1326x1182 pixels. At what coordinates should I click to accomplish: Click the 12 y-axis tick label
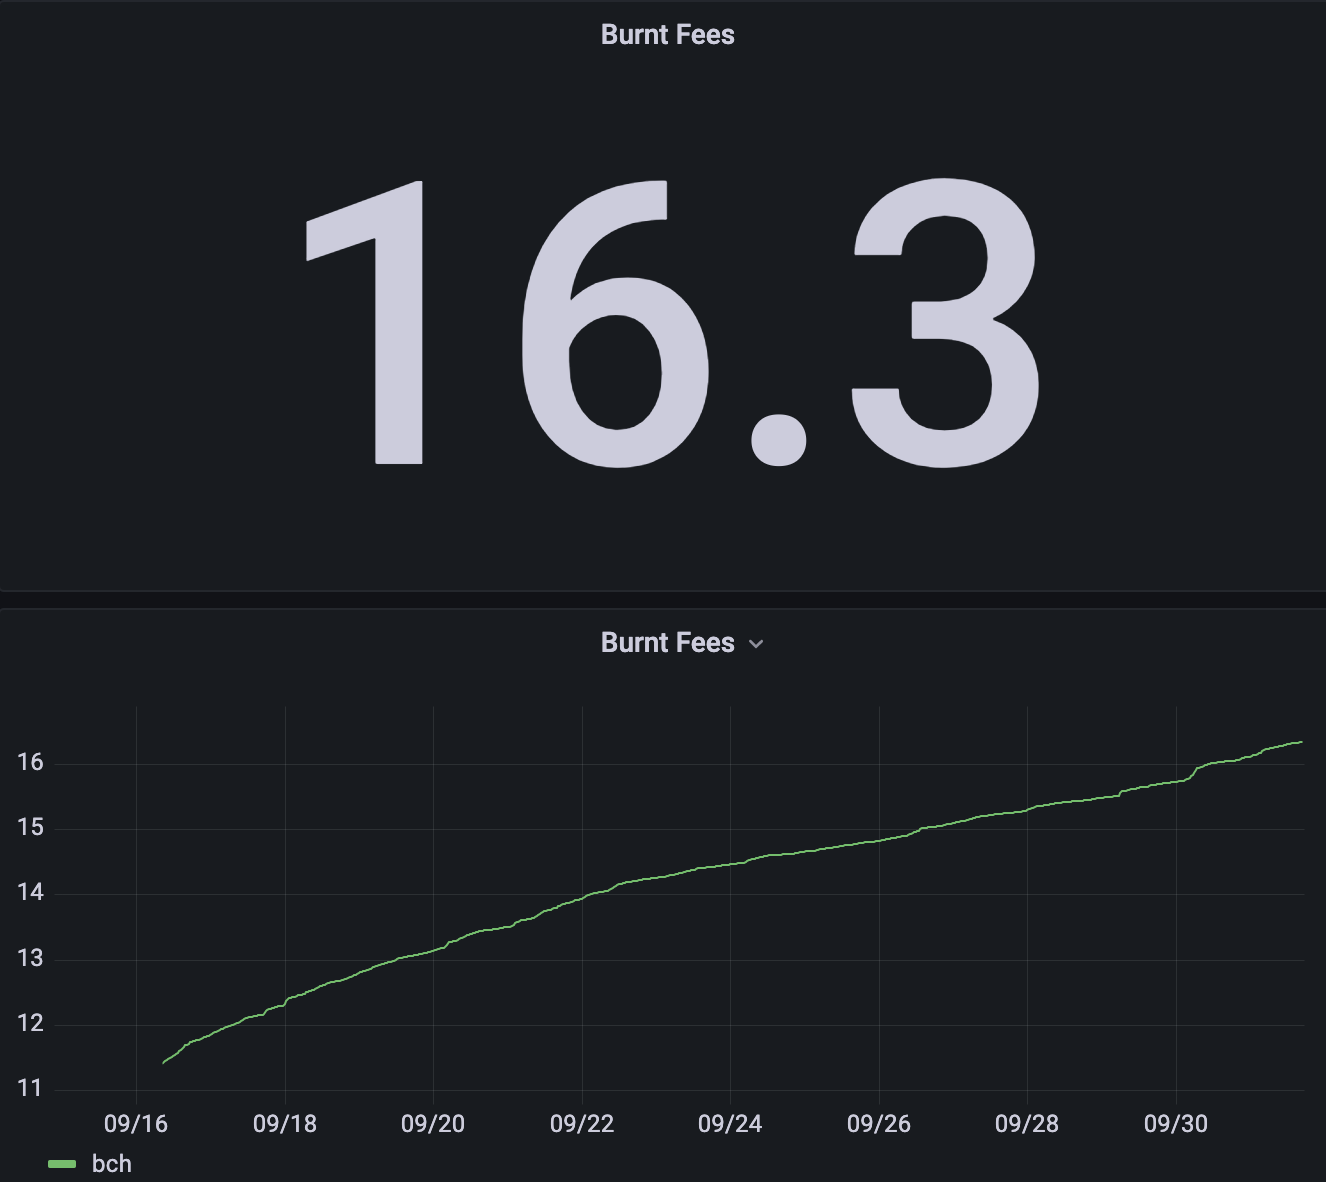click(x=31, y=1024)
